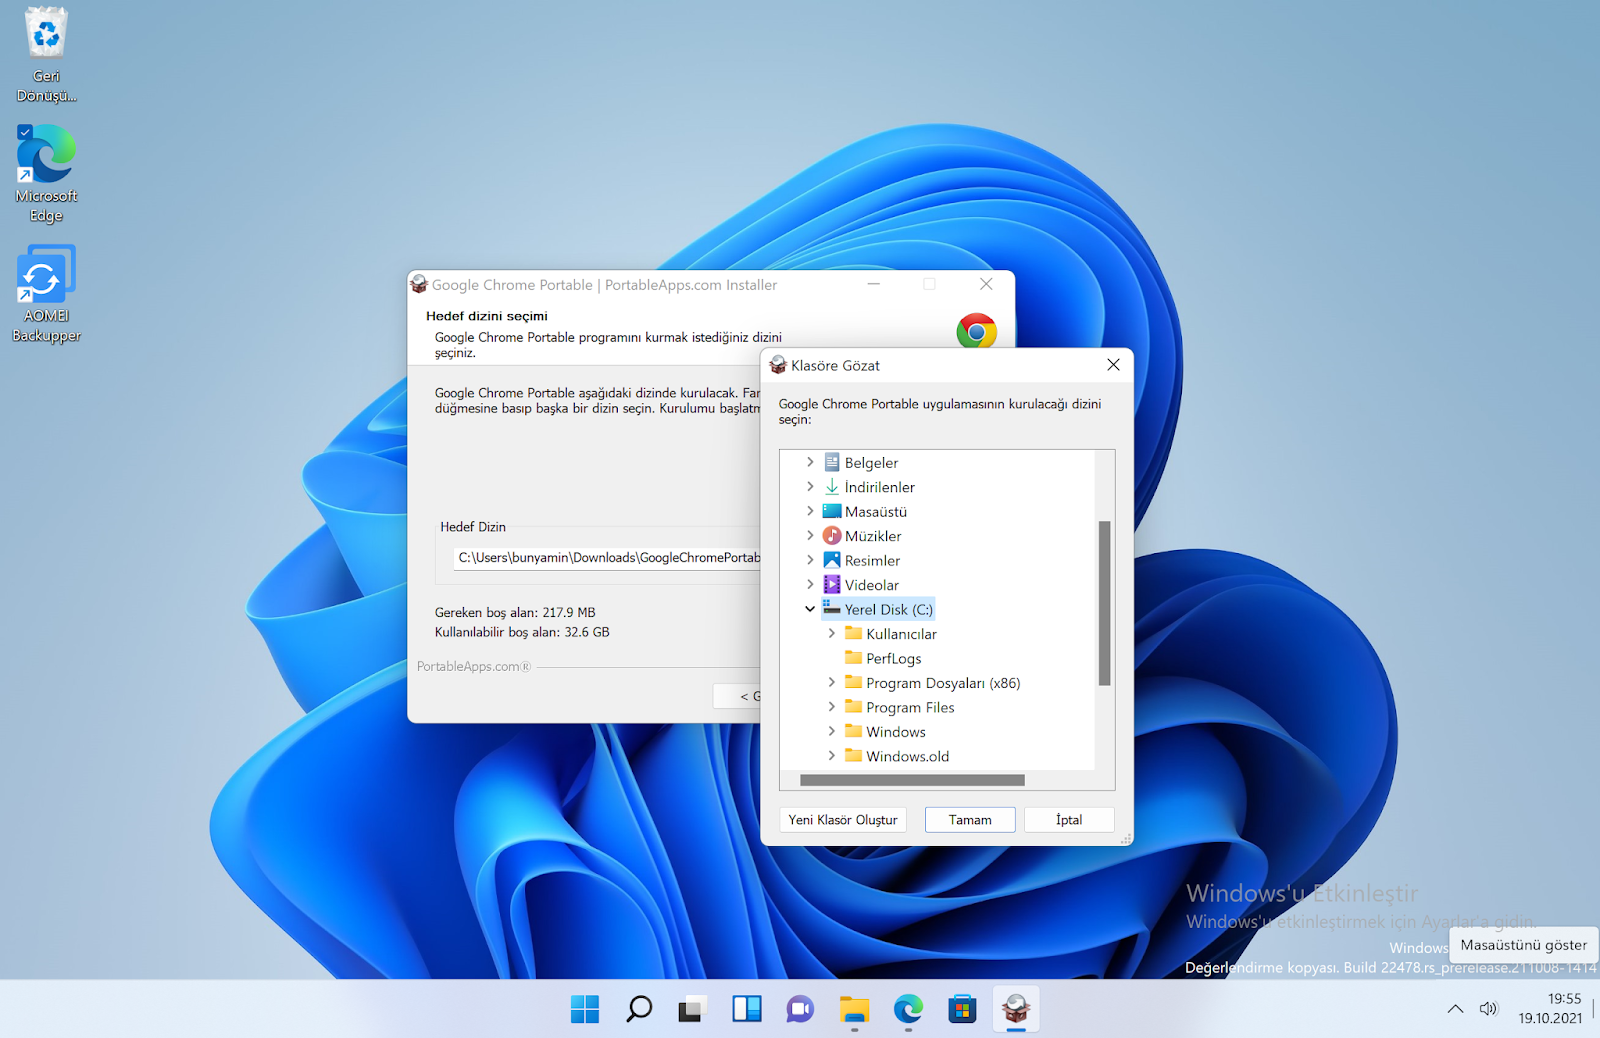Click the Kullanıcılar folder icon
Screen dimensions: 1600x1038
click(x=853, y=633)
